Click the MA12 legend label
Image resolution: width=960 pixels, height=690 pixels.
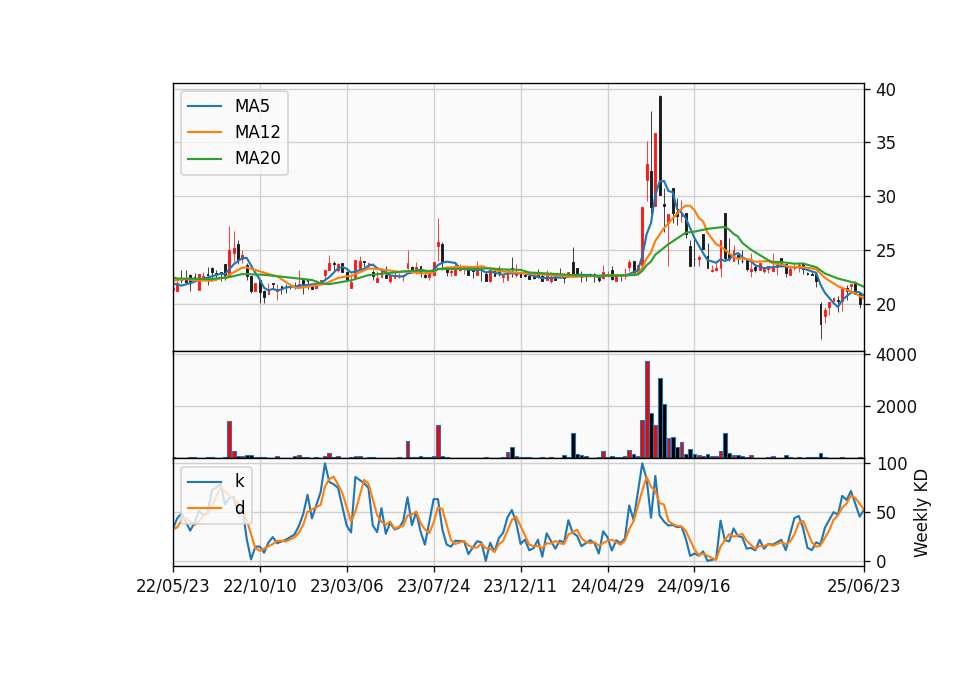[x=257, y=132]
